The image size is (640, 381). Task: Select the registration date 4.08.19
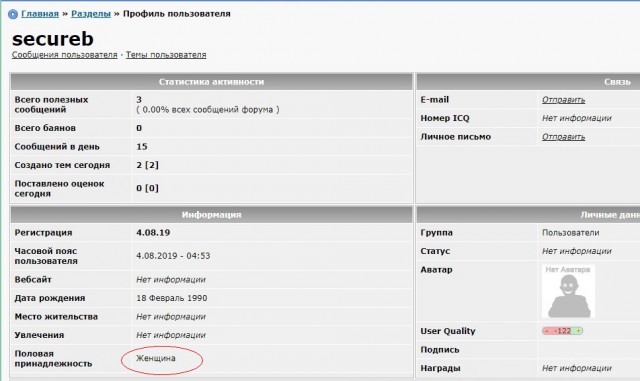[153, 233]
